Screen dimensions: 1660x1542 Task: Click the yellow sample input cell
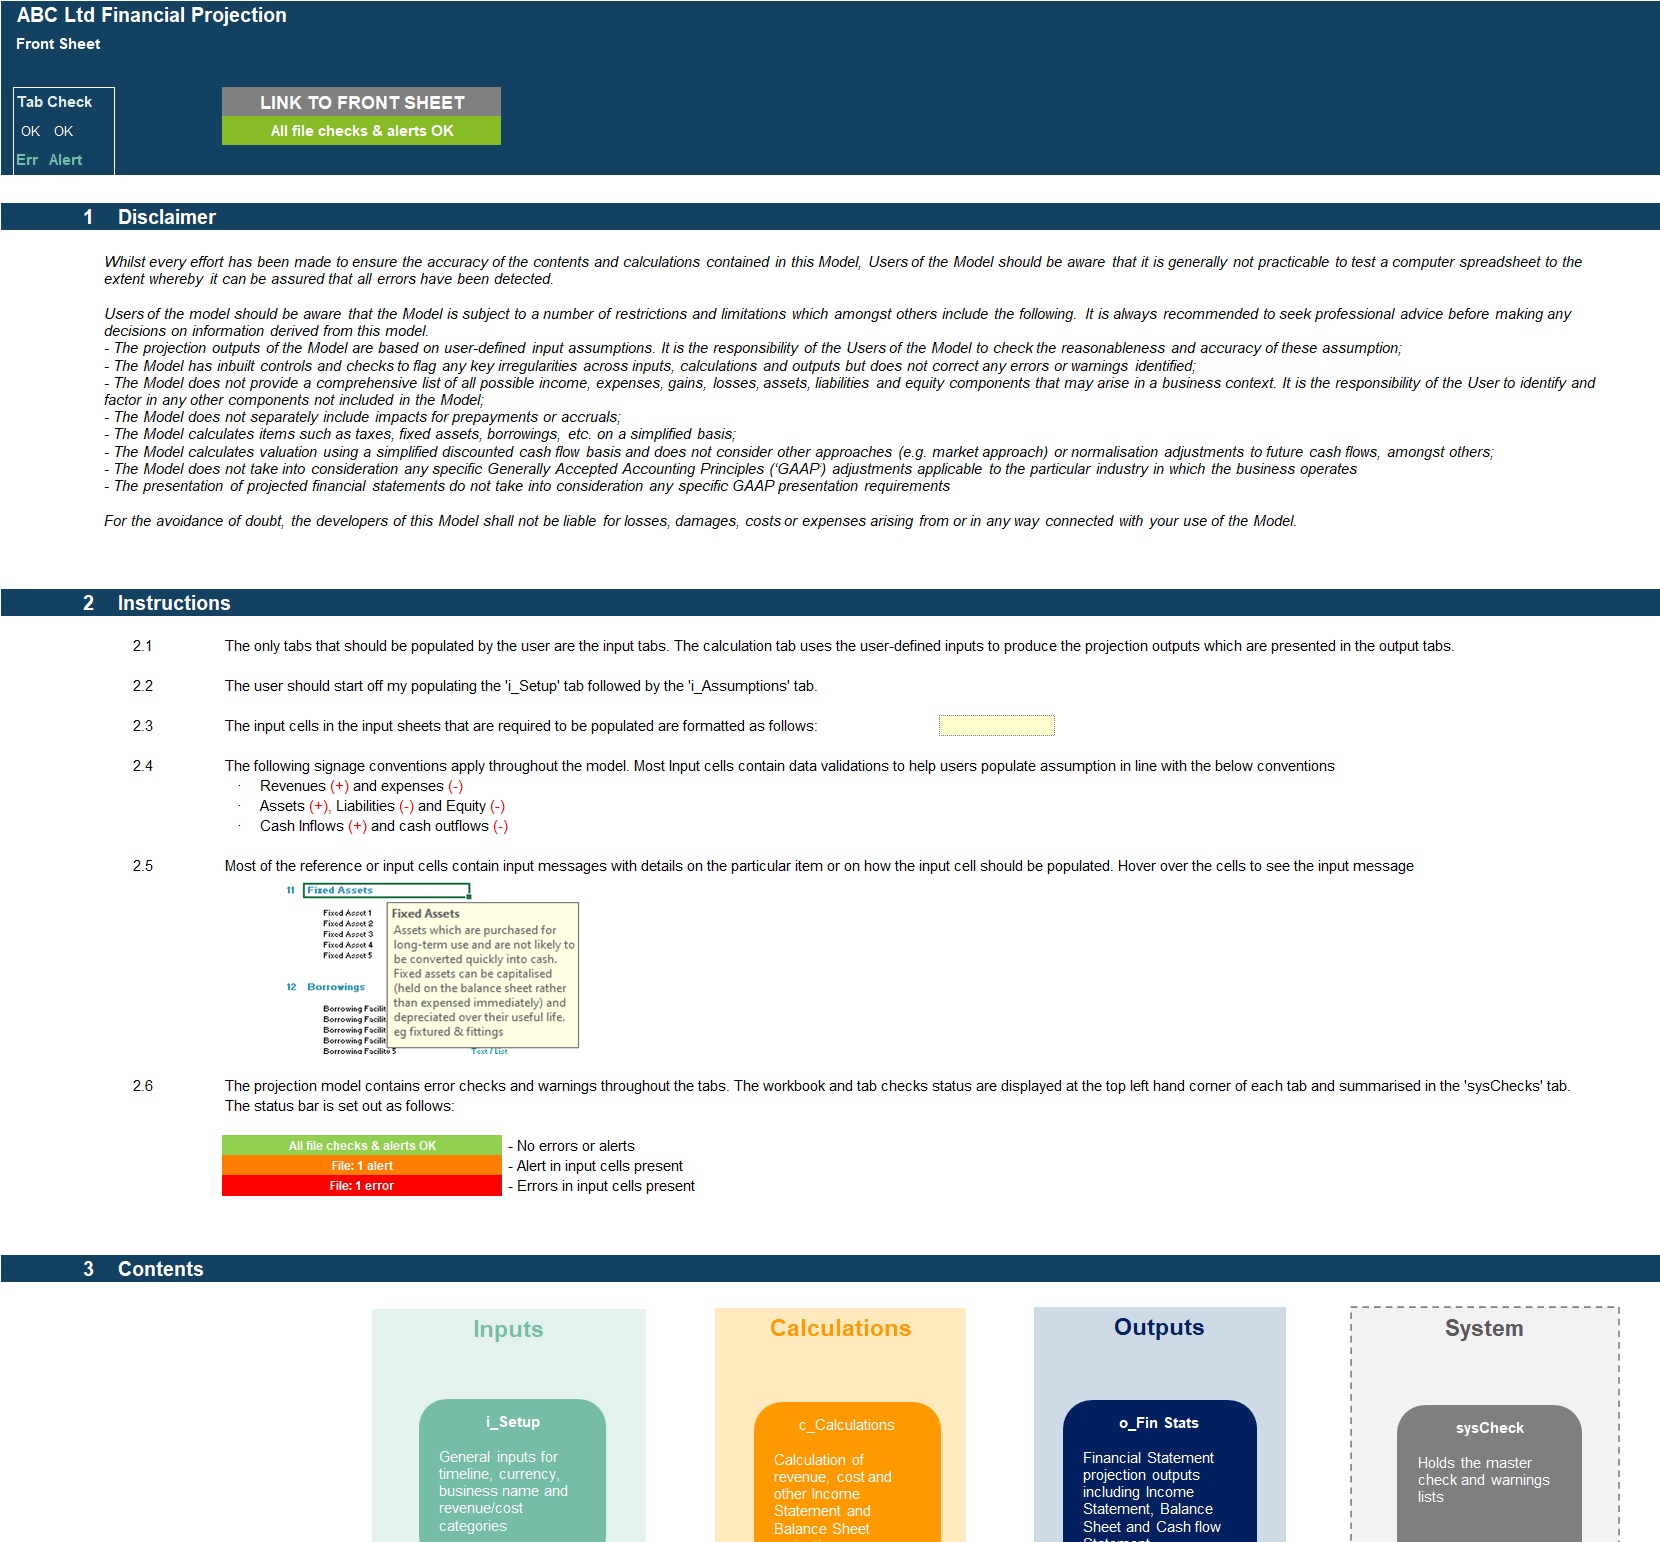996,726
